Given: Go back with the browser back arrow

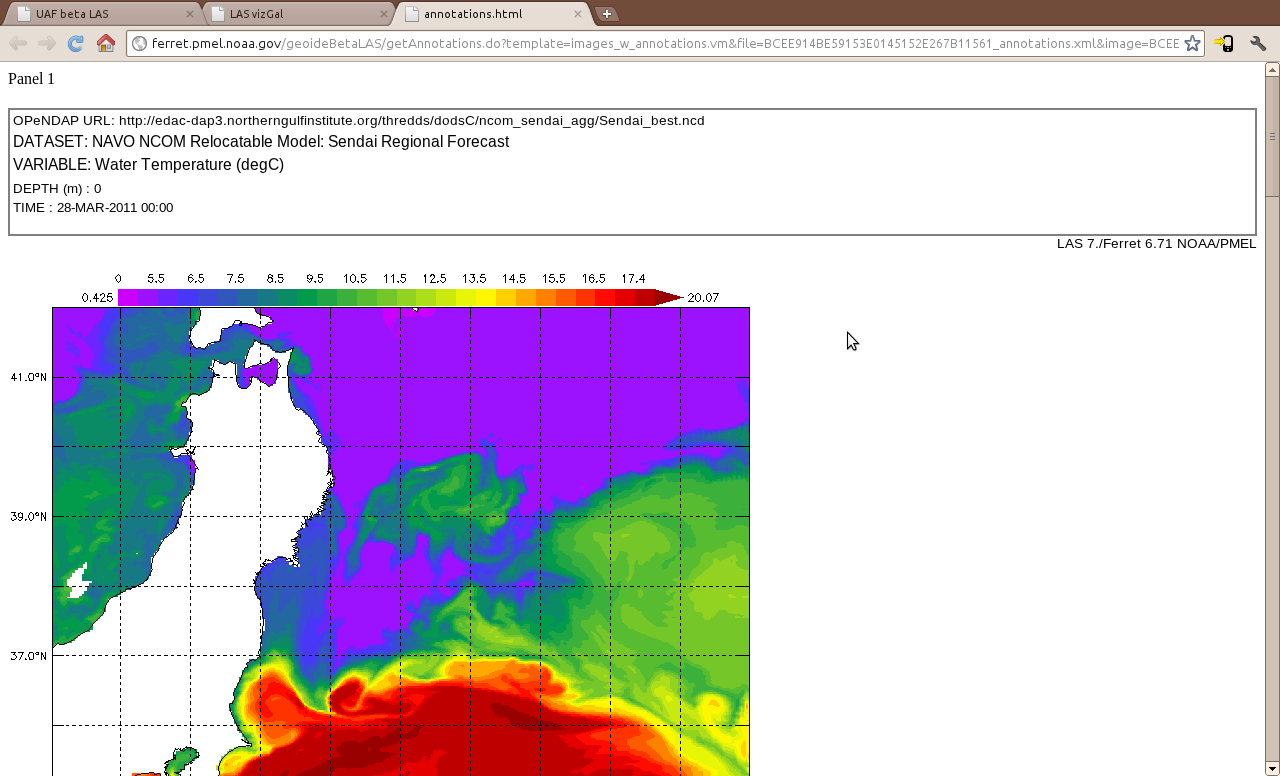Looking at the screenshot, I should coord(18,43).
